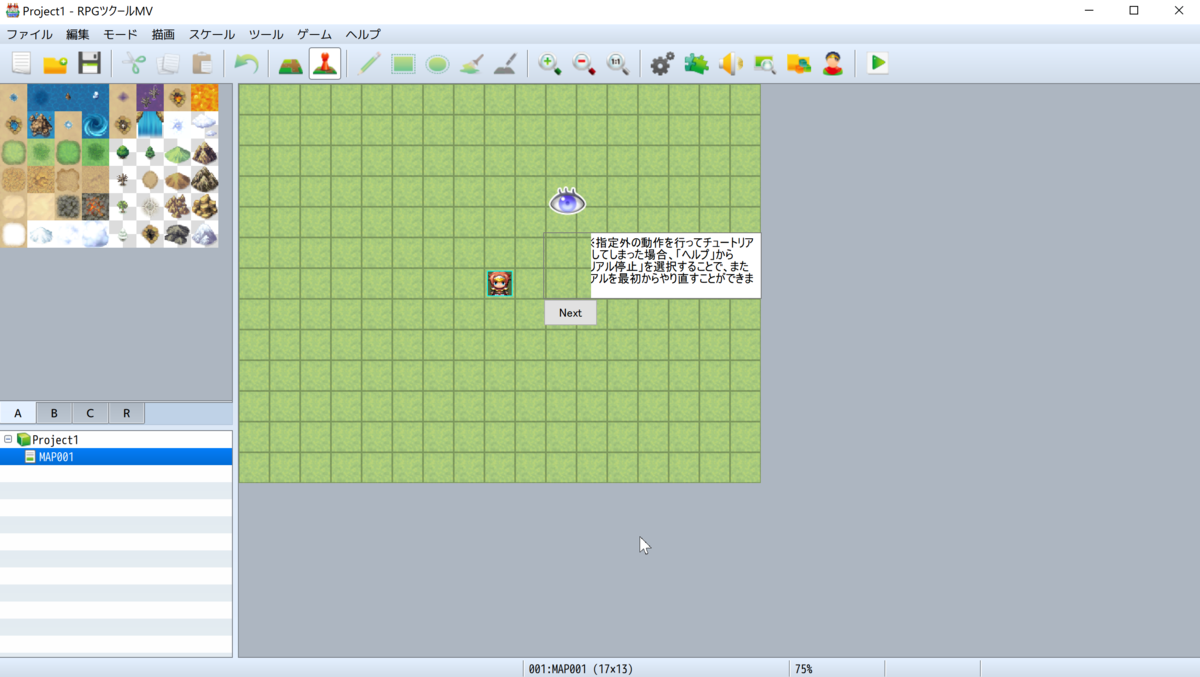Switch to tileset tab C

click(x=90, y=413)
